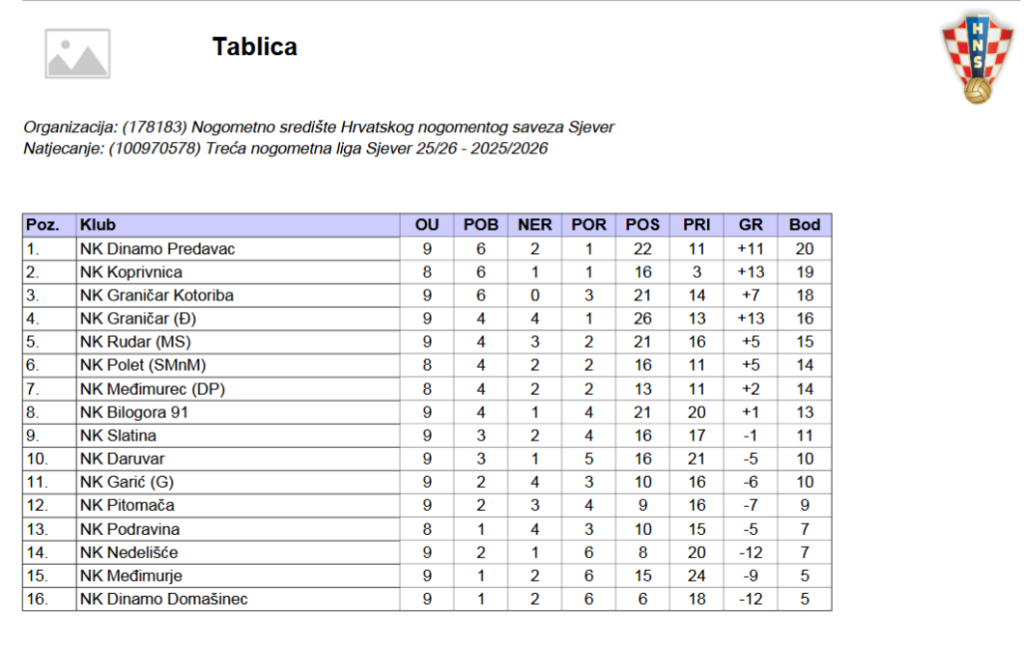Click the POB column header
The height and width of the screenshot is (647, 1024).
pos(481,225)
